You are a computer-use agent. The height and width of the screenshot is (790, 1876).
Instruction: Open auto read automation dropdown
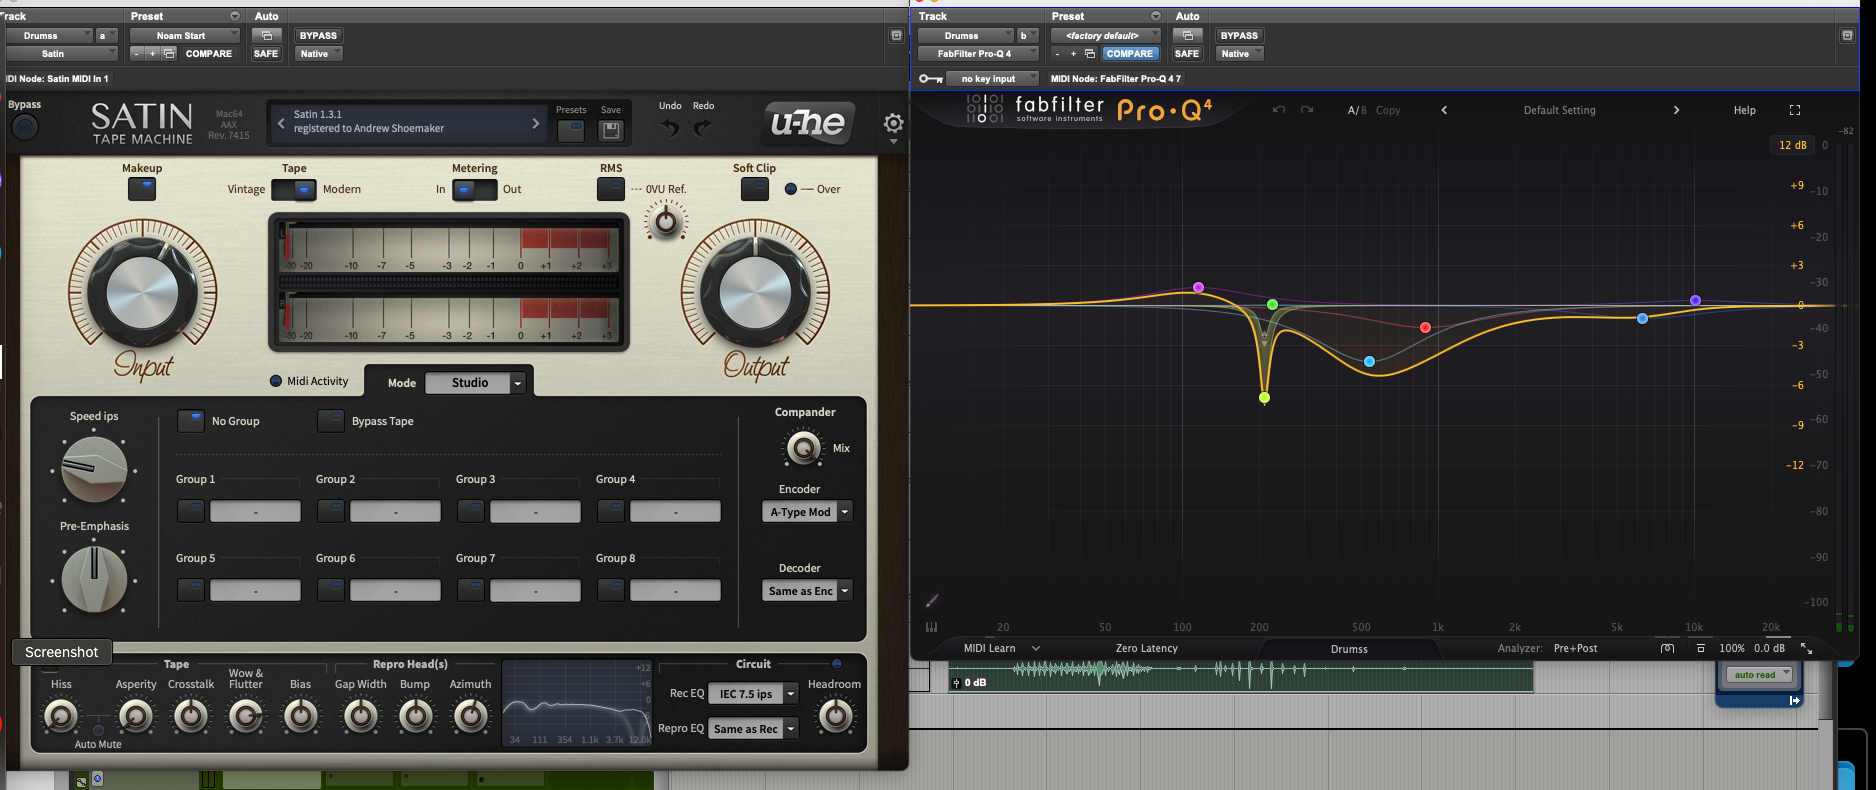pos(1760,675)
